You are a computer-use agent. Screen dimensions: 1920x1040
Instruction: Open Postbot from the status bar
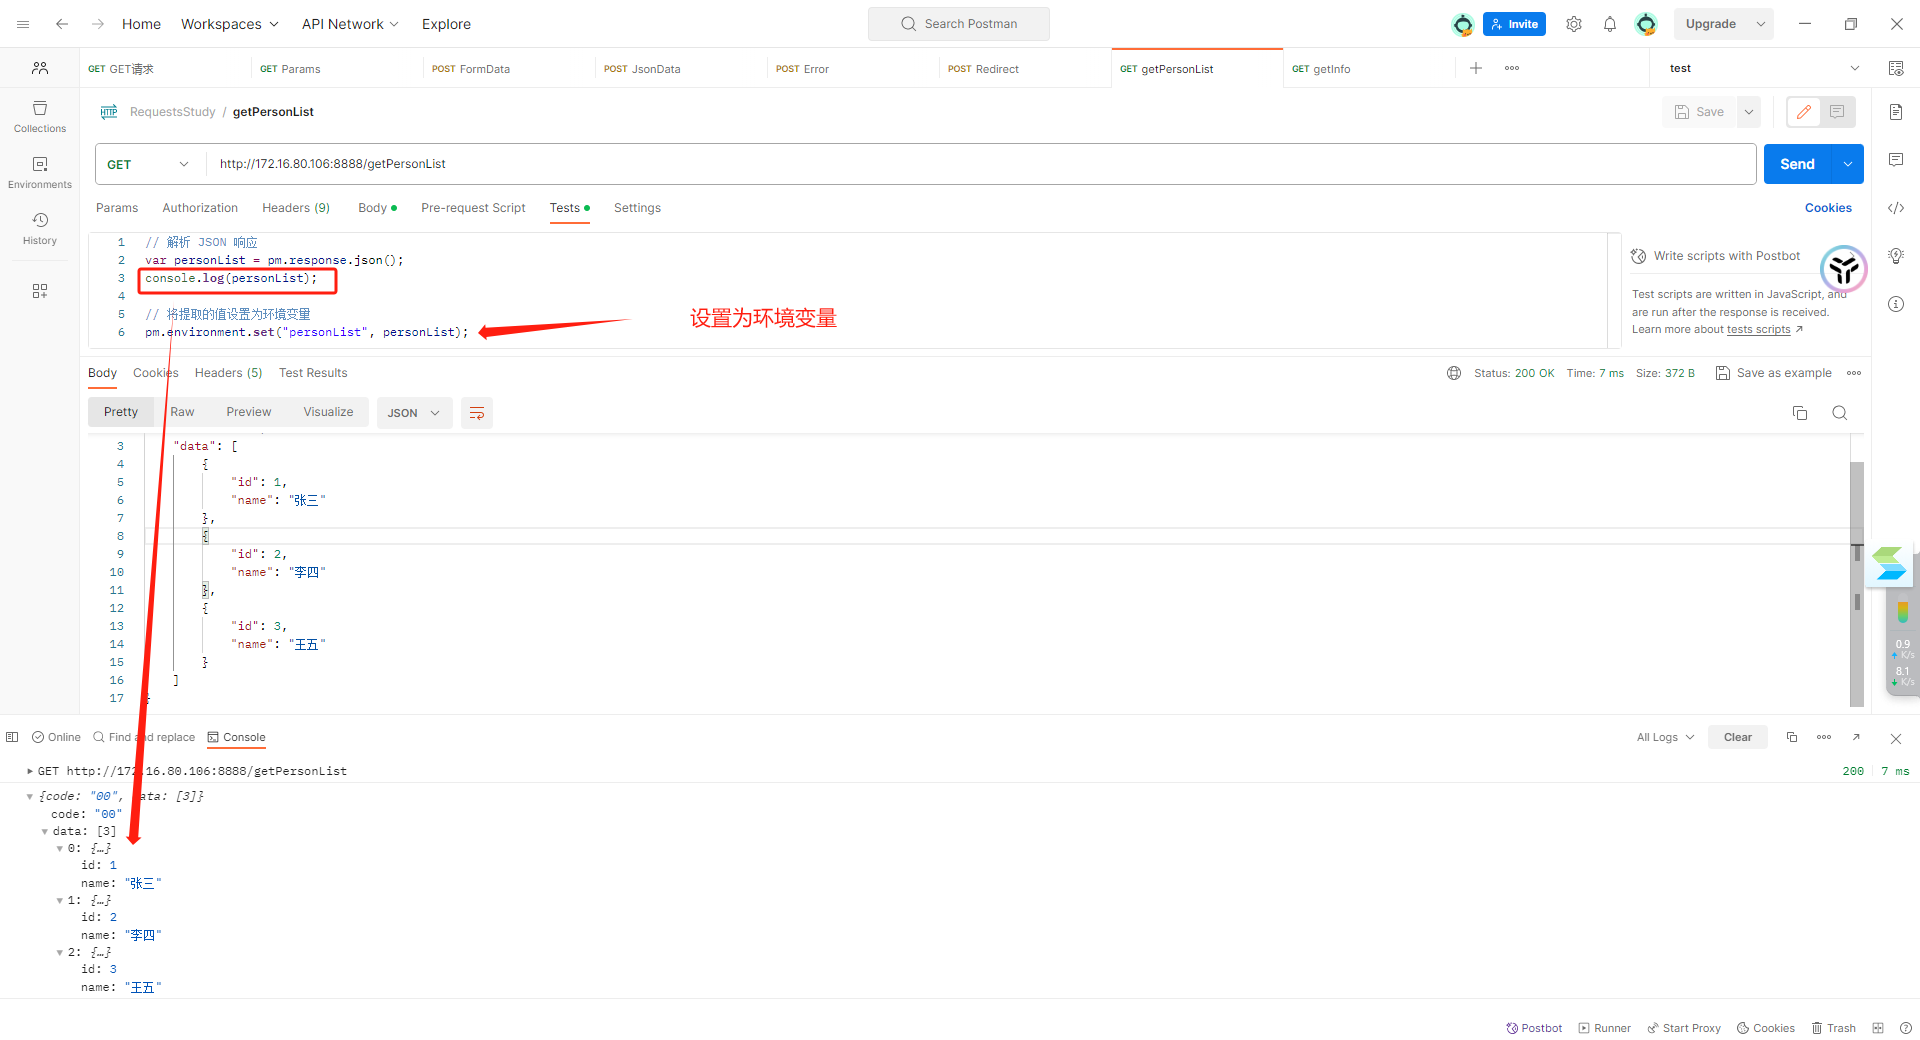1534,1028
